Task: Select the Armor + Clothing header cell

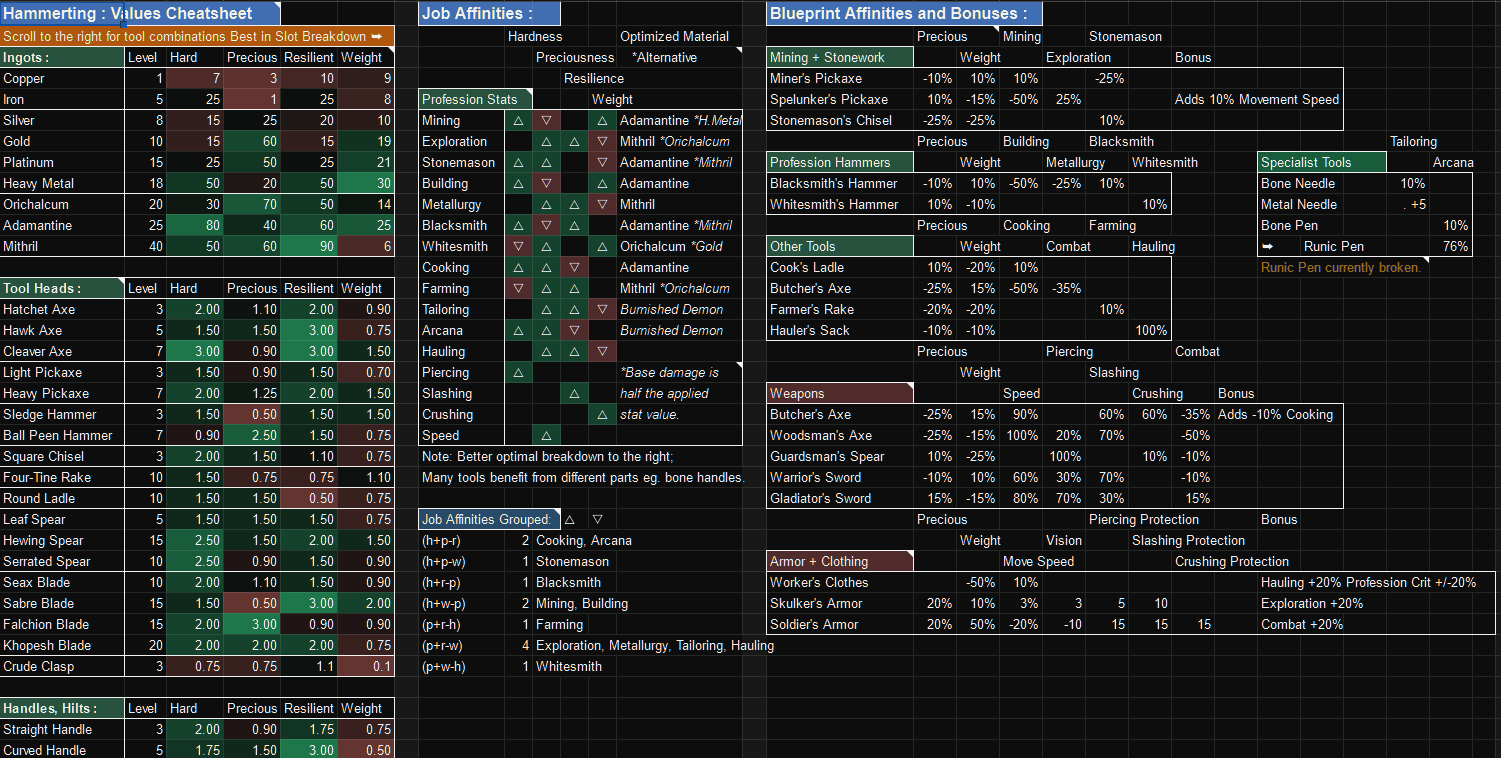Action: point(840,561)
